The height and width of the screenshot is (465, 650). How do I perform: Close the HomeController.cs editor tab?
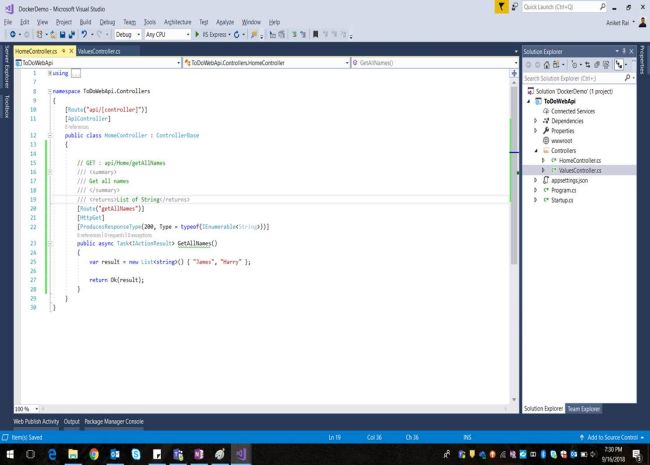71,51
